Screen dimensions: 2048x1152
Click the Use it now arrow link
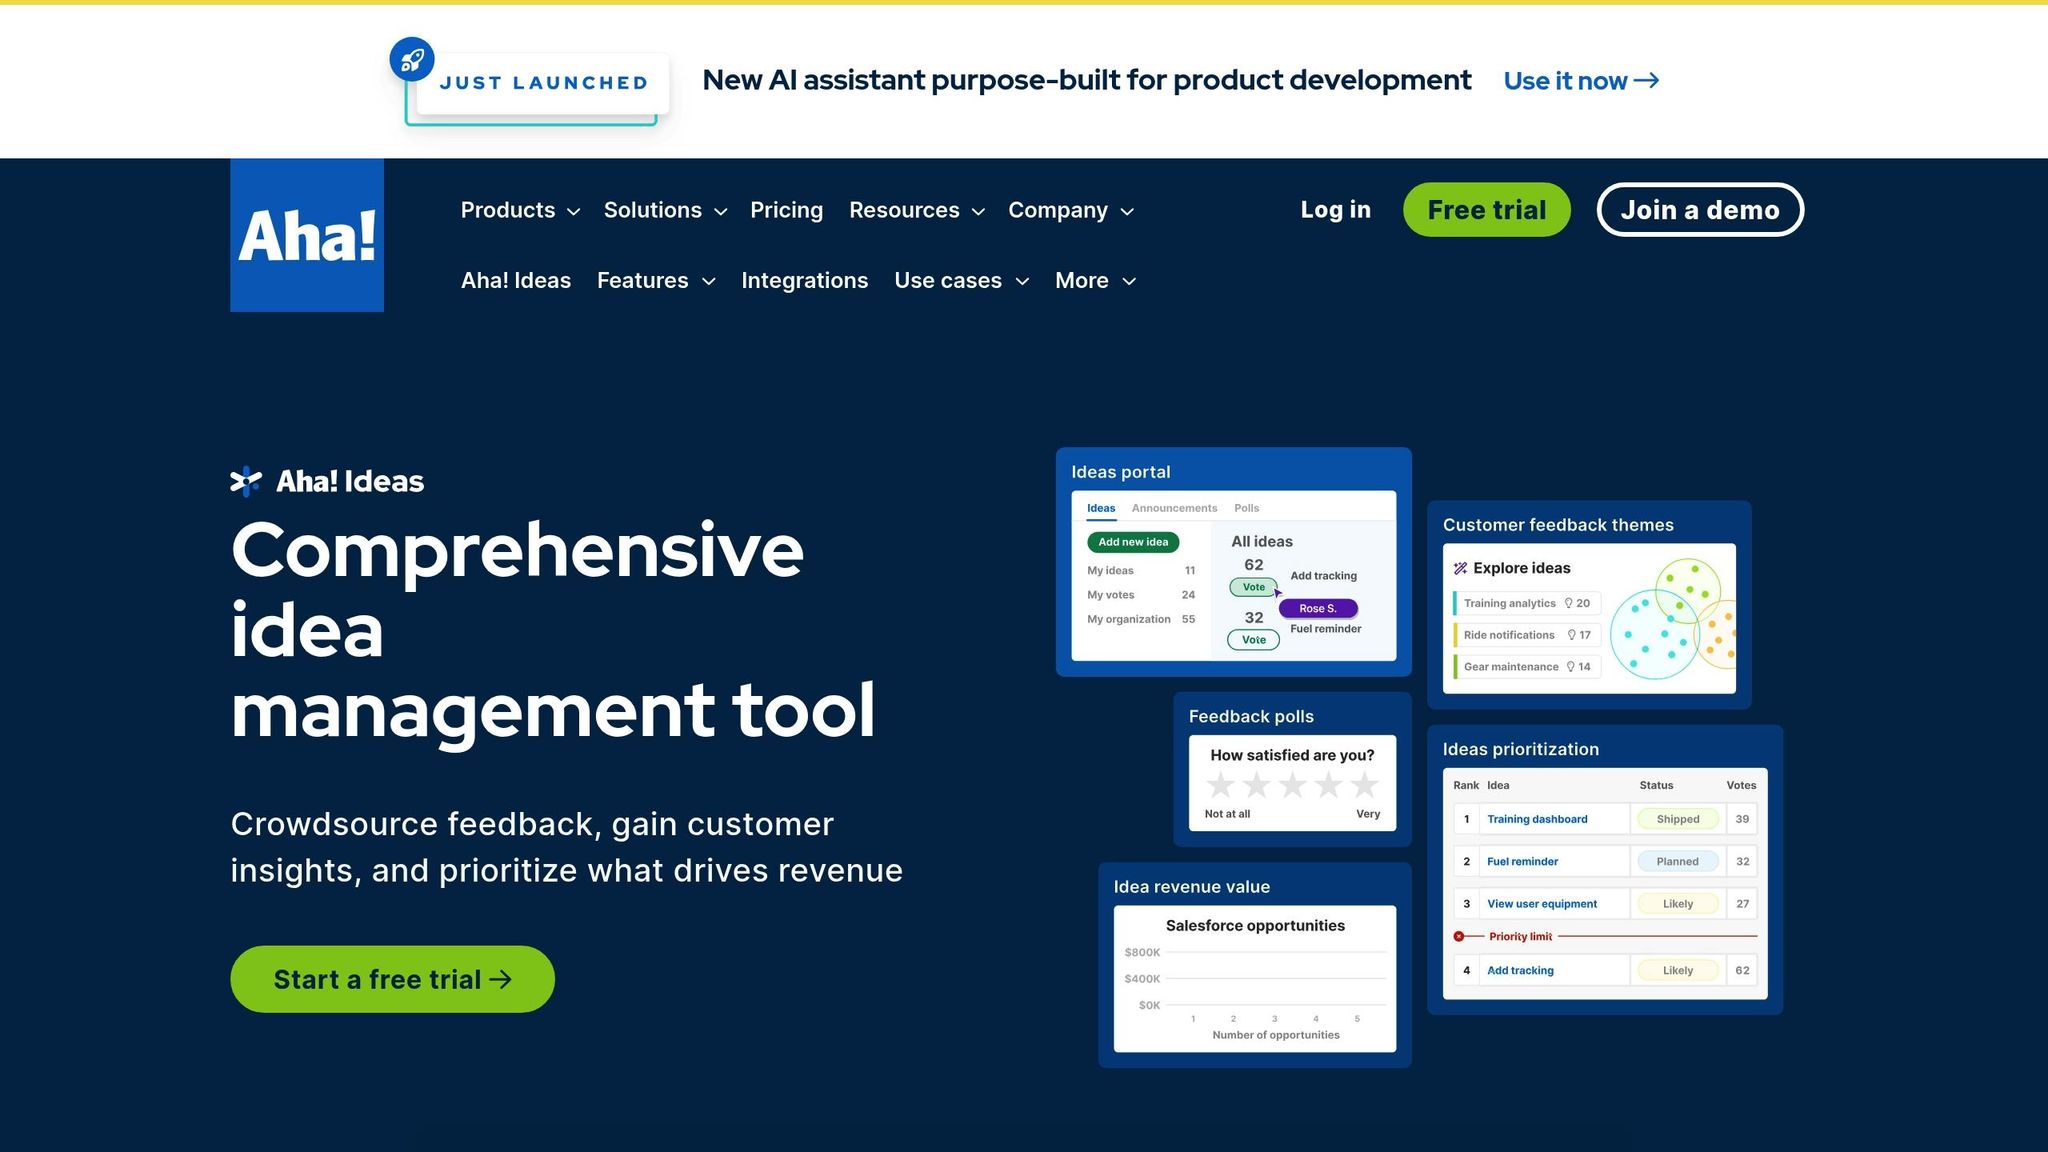pos(1581,81)
